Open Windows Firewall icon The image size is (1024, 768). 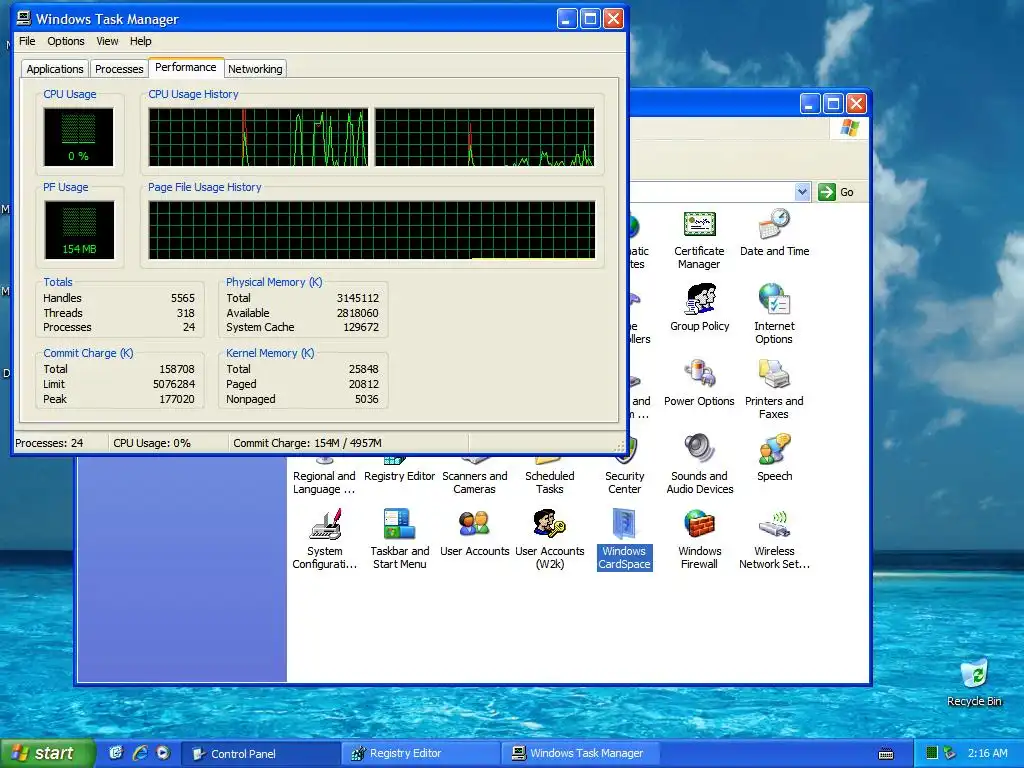699,539
